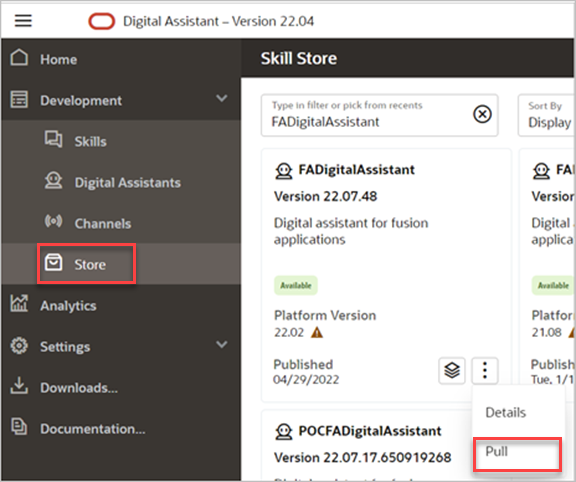576x482 pixels.
Task: Click 'Digital assistant for fusion applications' description
Action: [351, 231]
